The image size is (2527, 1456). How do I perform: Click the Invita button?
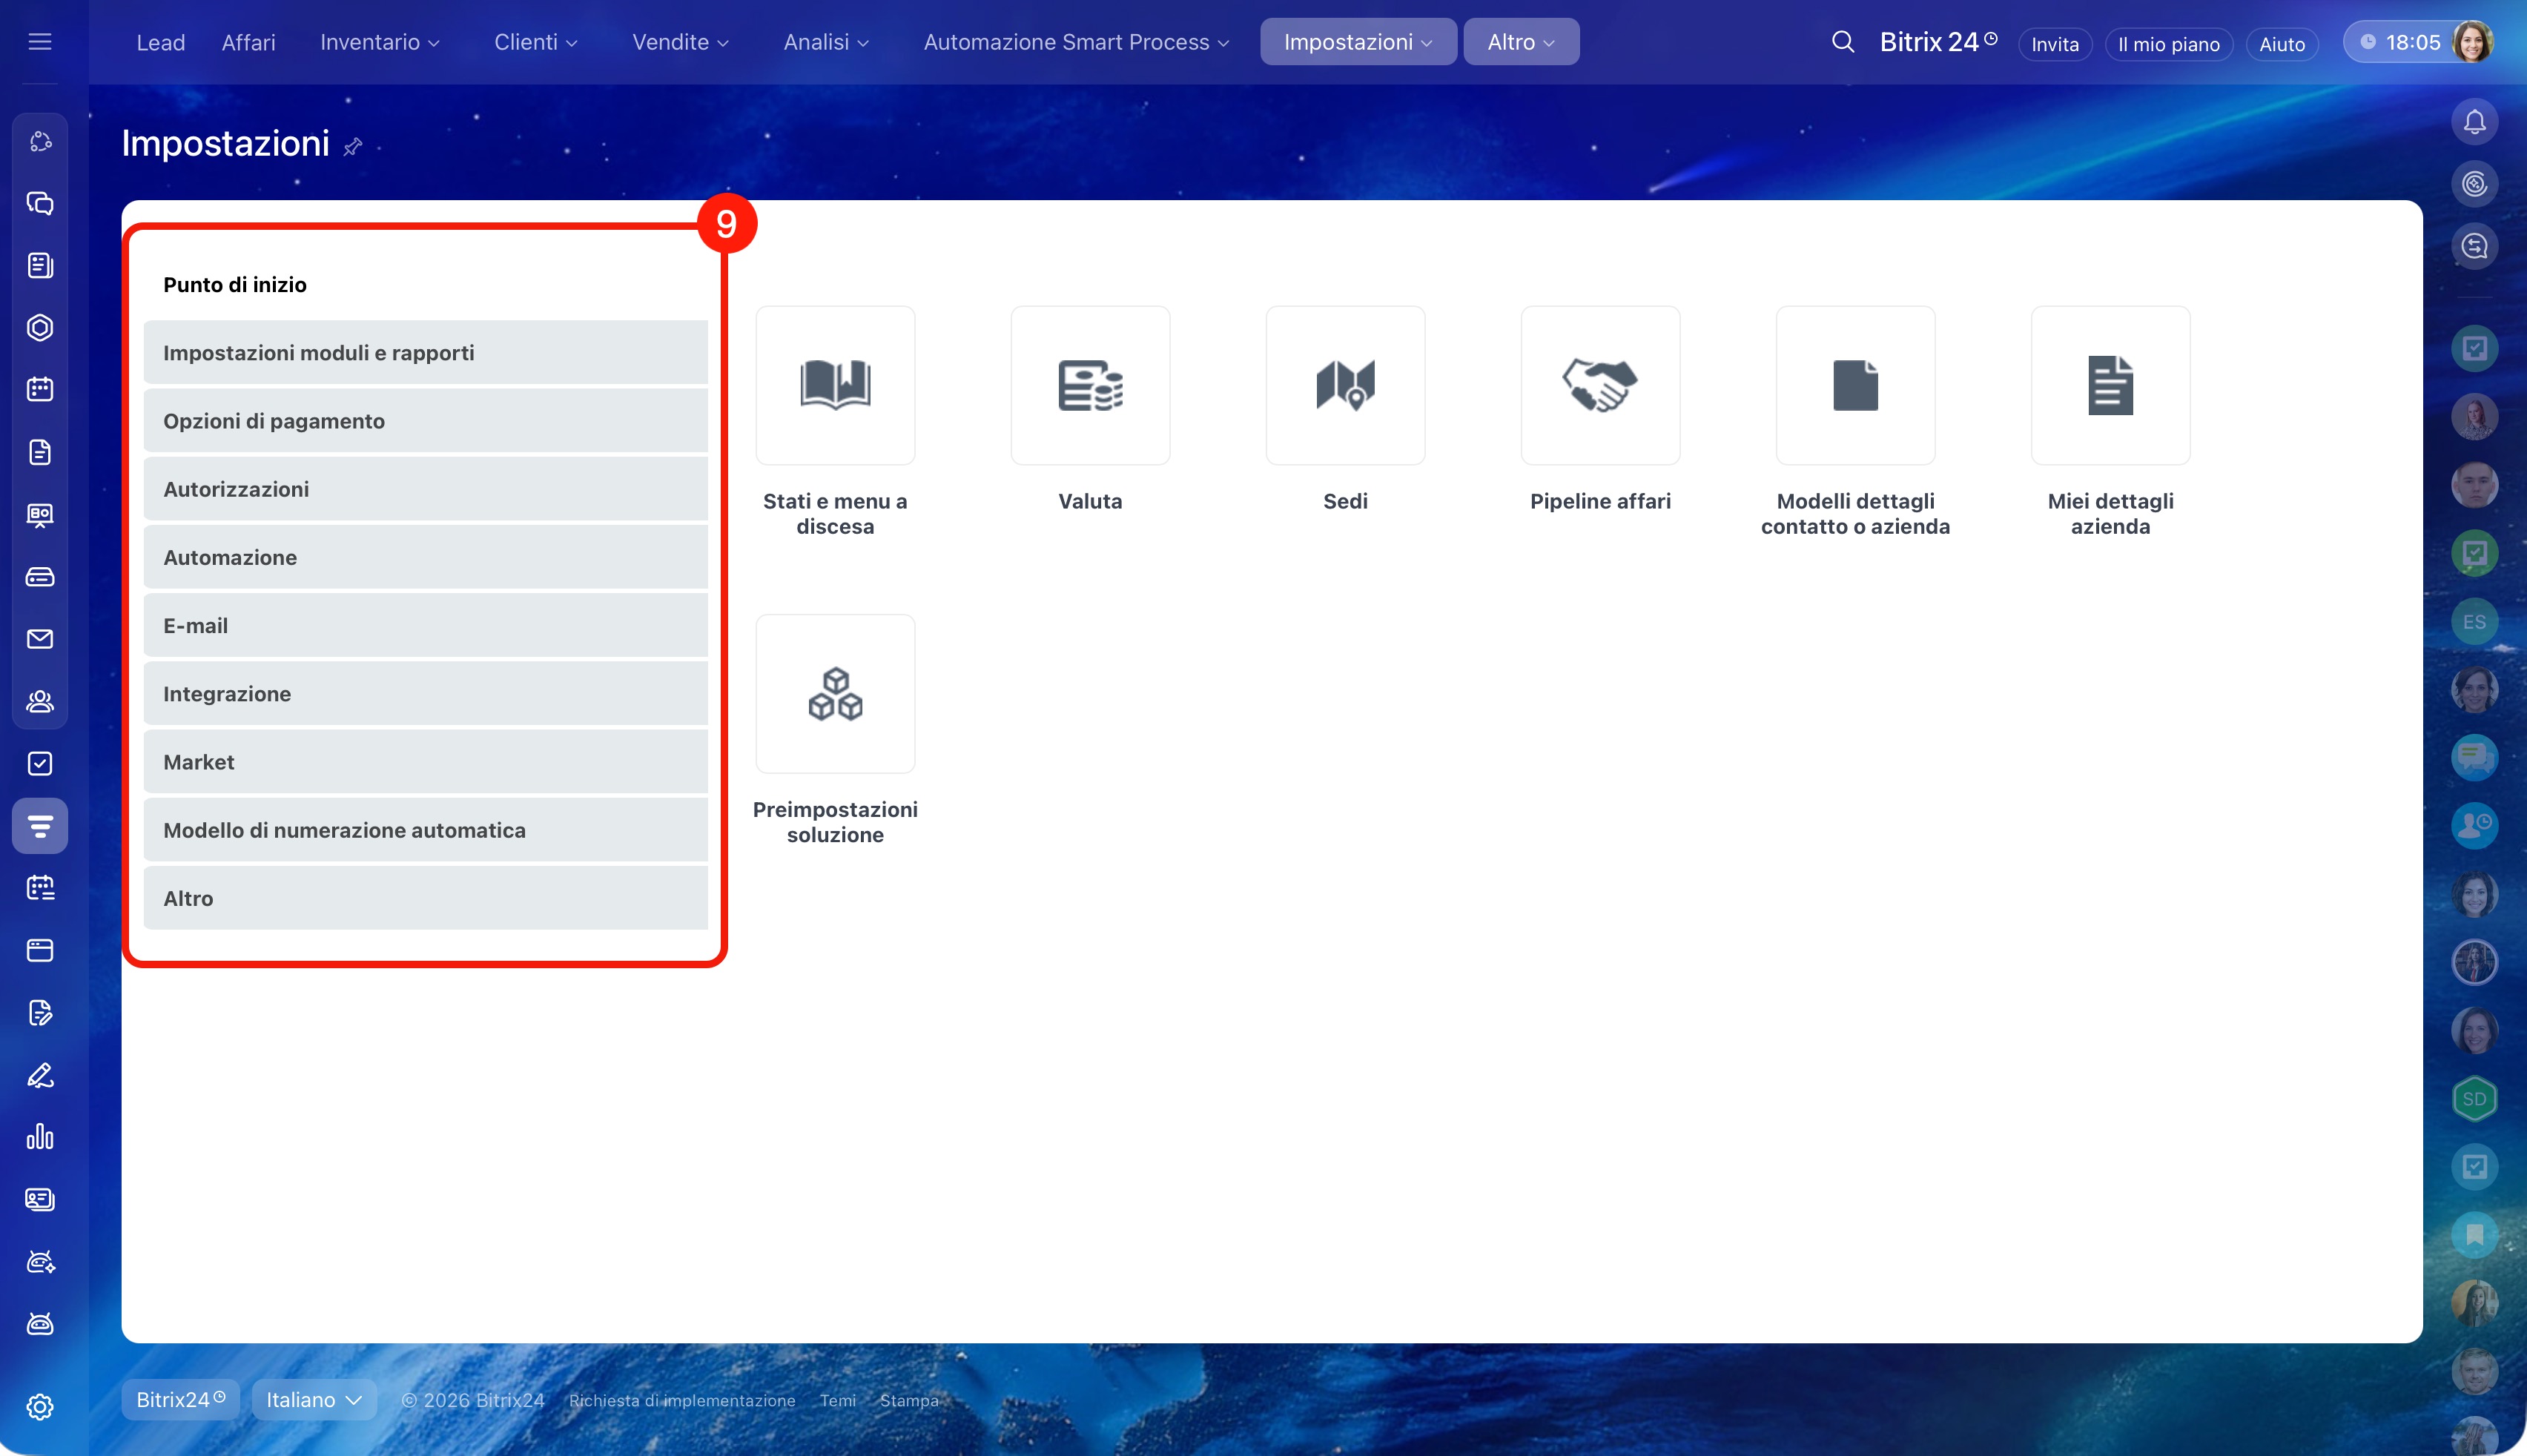[x=2054, y=44]
